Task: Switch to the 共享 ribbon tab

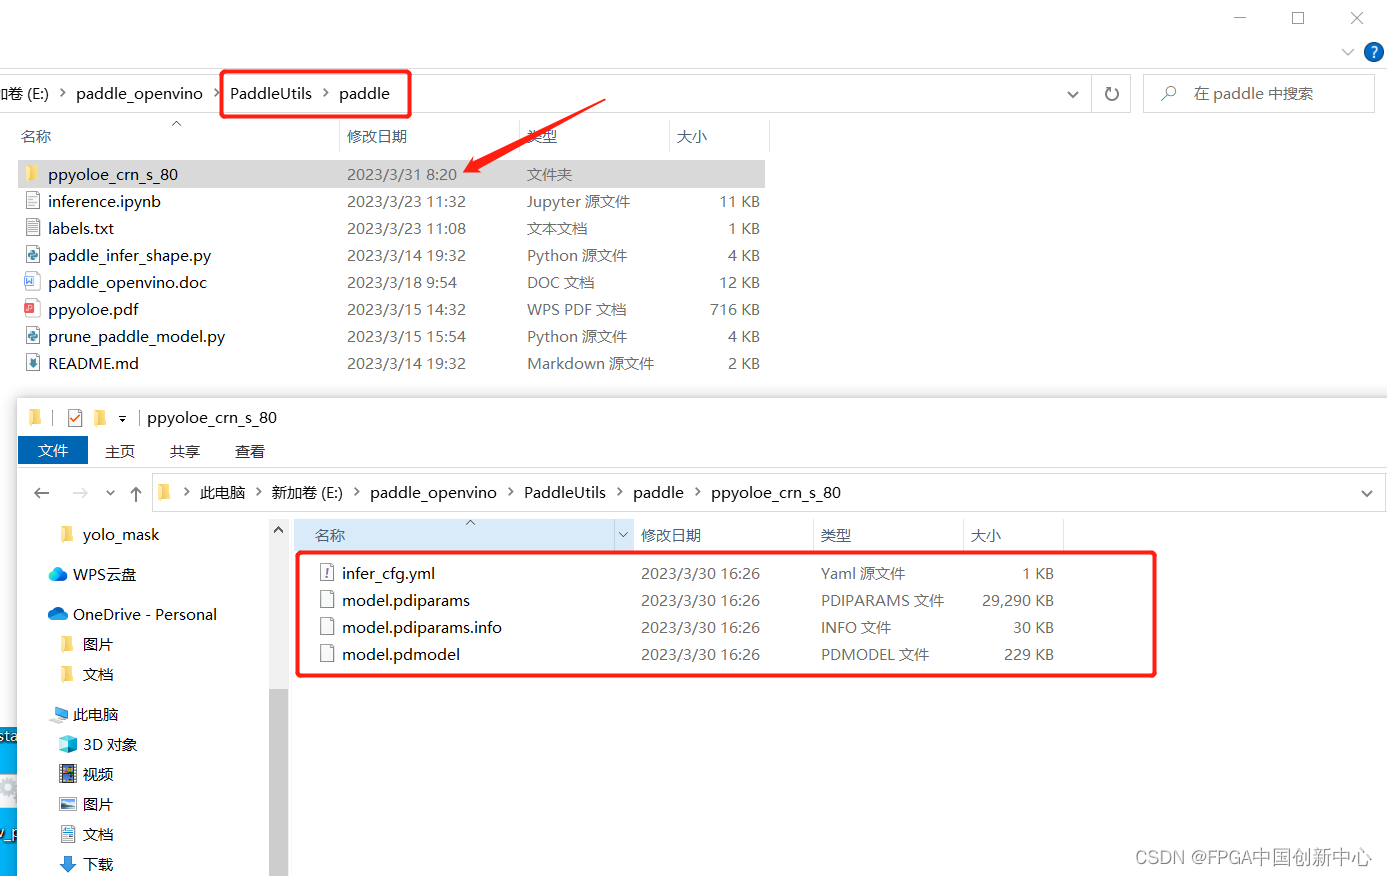Action: pos(185,451)
